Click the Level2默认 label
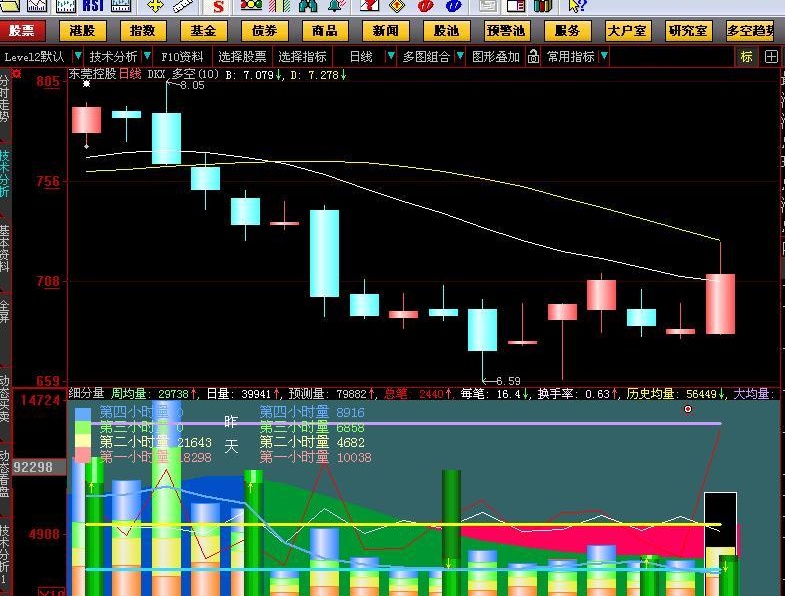Image resolution: width=785 pixels, height=596 pixels. click(x=35, y=57)
